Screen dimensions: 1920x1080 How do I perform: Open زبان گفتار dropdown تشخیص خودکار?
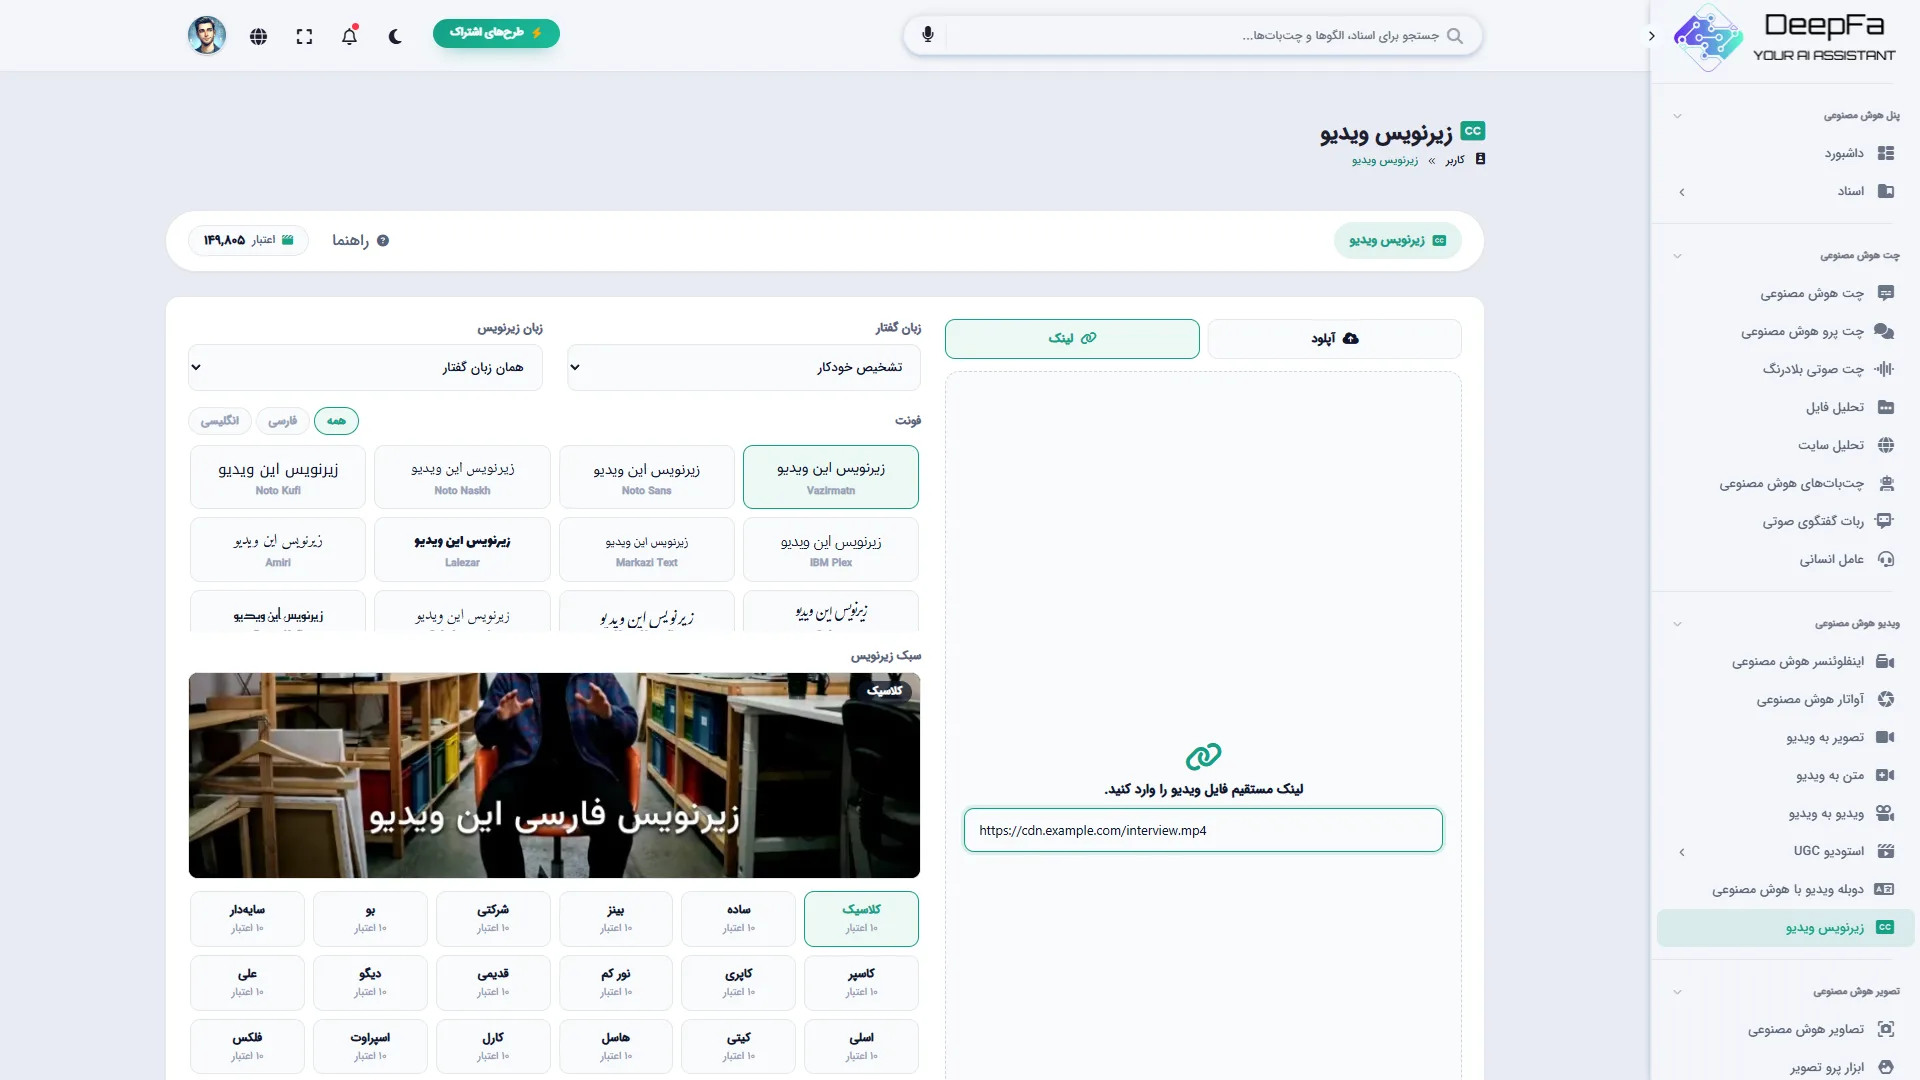point(743,367)
